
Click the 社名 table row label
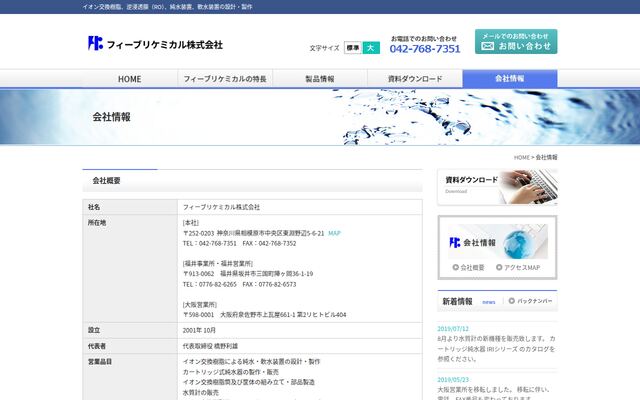[x=94, y=207]
